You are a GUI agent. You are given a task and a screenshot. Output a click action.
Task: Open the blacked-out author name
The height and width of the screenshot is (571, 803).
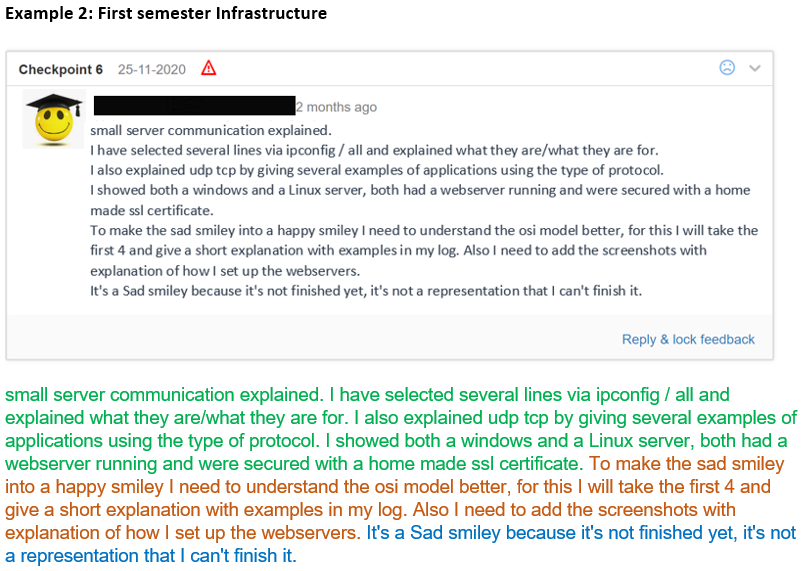[x=194, y=106]
